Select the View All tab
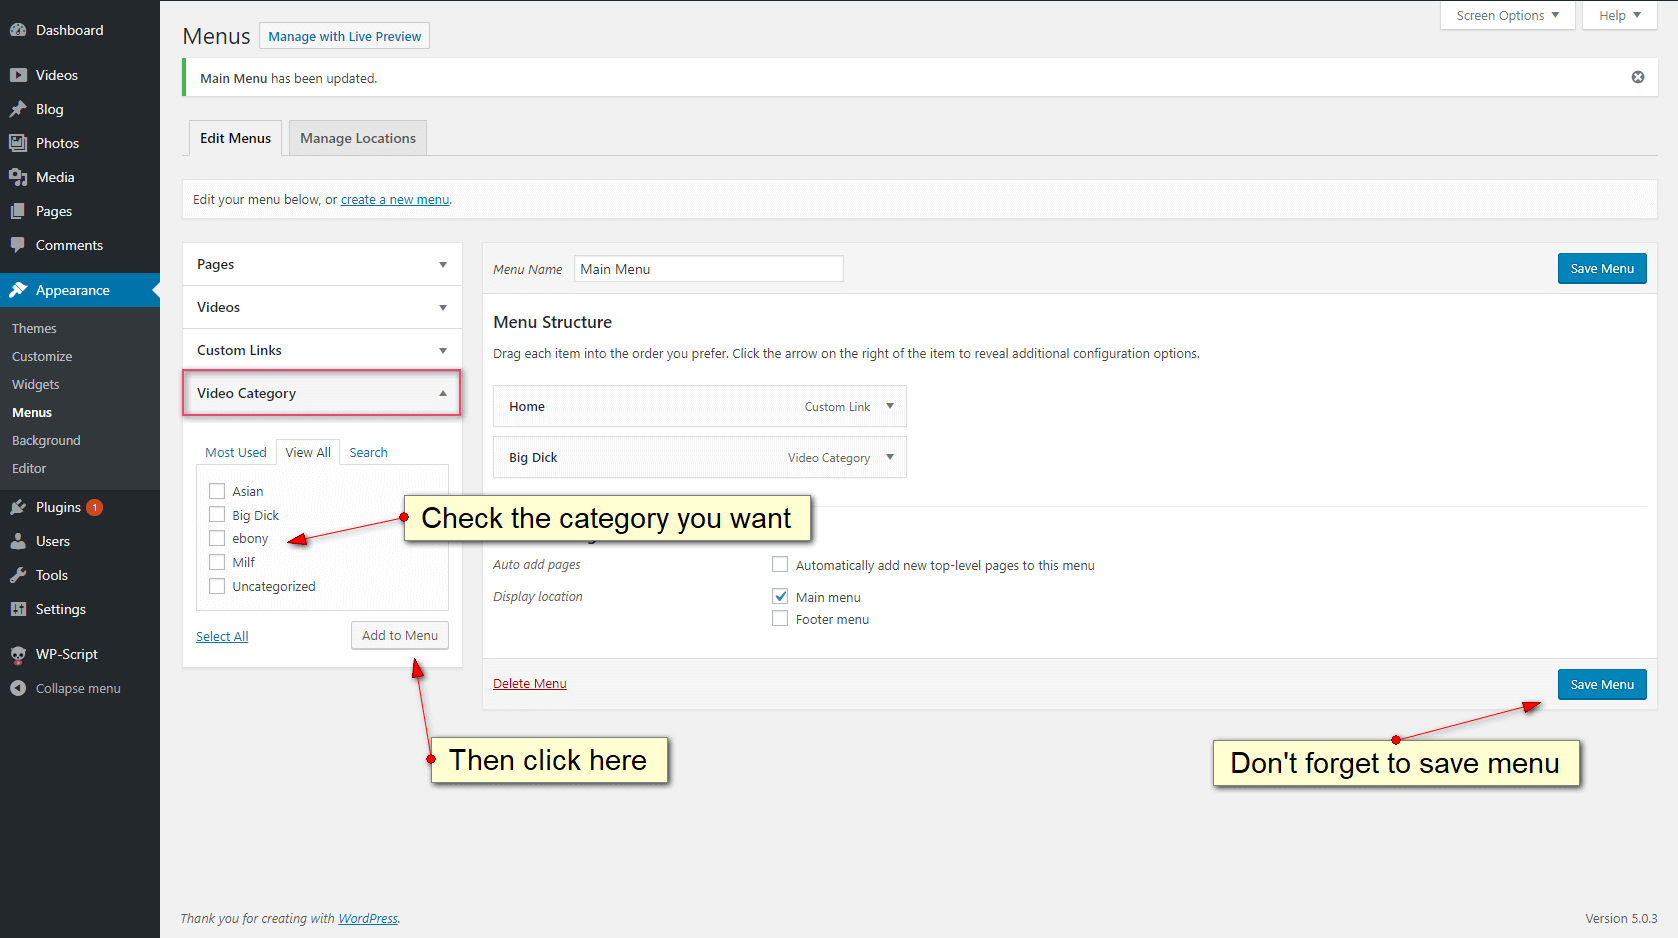 [308, 452]
